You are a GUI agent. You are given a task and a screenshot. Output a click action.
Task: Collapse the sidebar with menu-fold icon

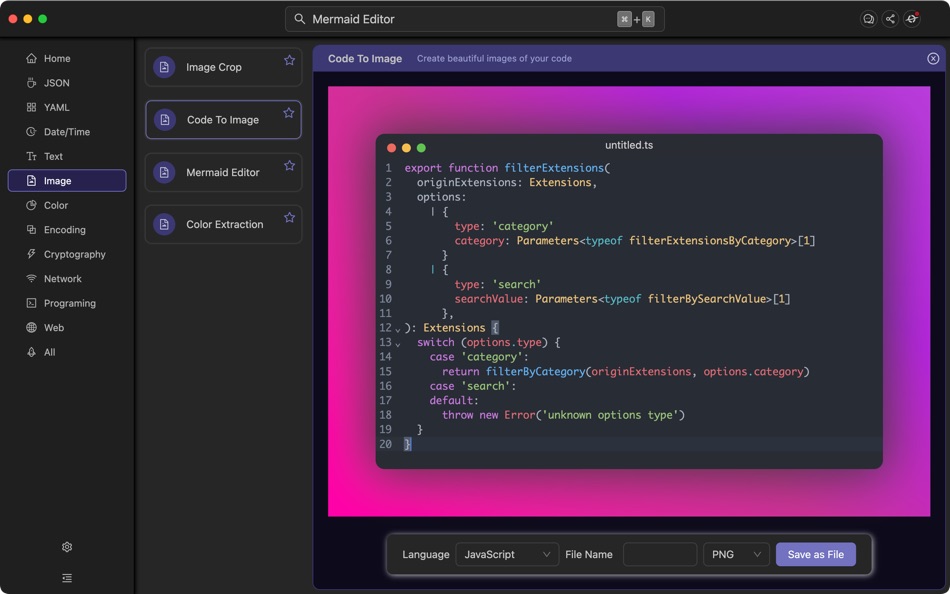67,578
